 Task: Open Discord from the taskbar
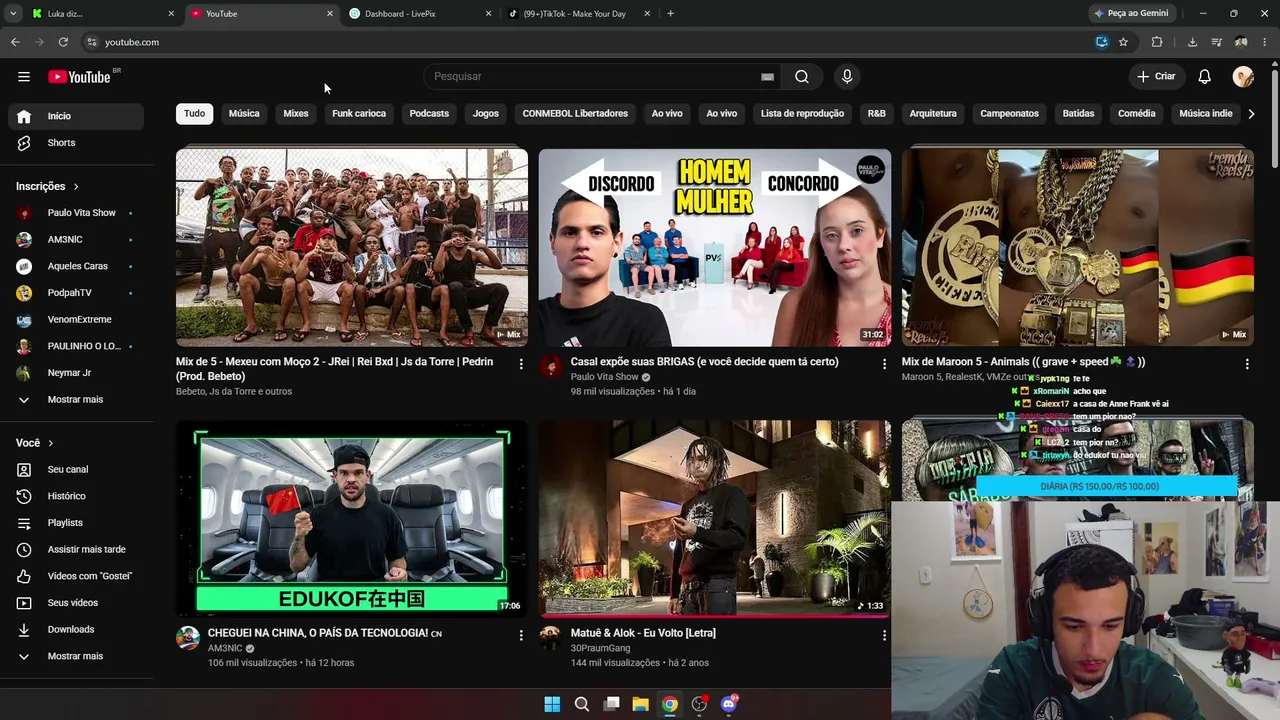coord(729,704)
